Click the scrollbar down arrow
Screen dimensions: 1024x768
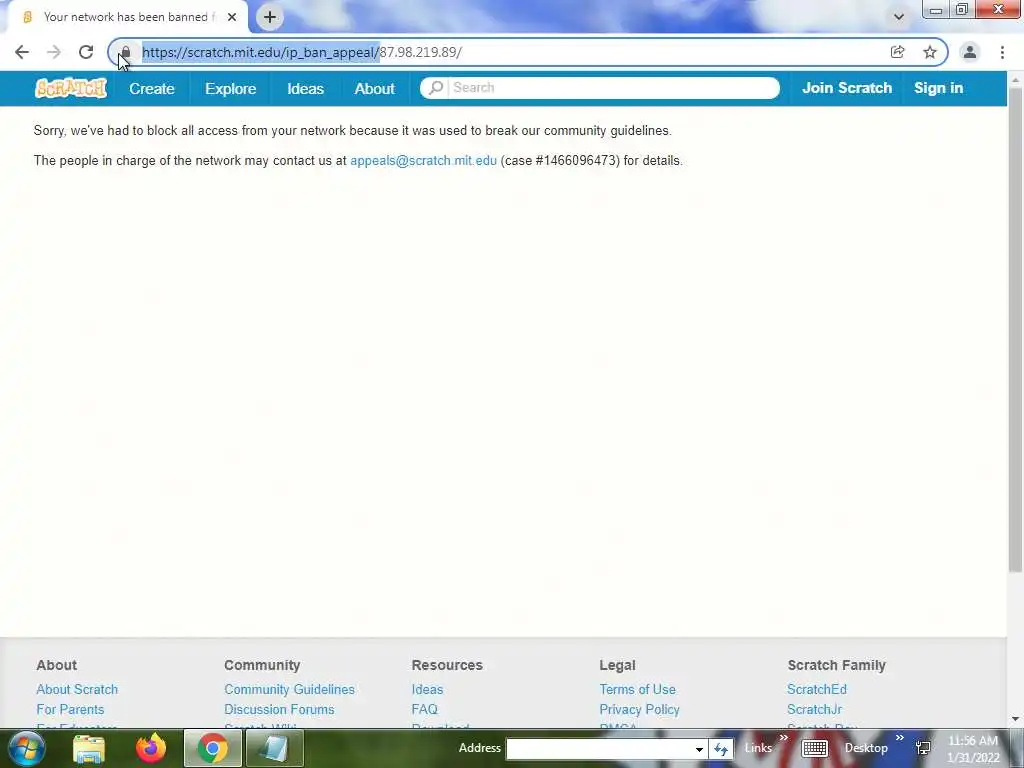1016,720
